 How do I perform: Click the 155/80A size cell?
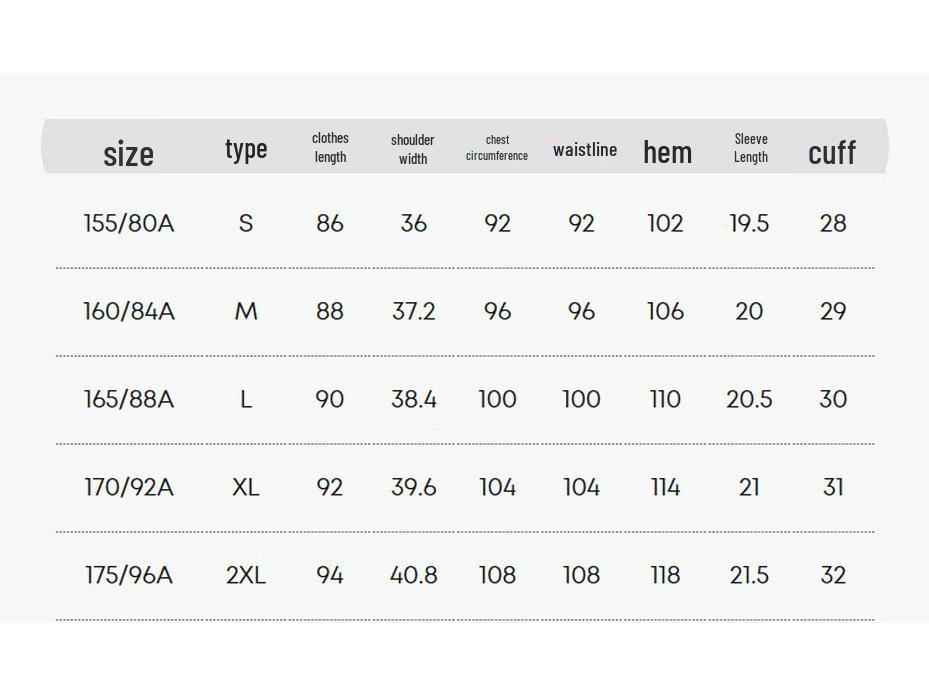pyautogui.click(x=129, y=224)
